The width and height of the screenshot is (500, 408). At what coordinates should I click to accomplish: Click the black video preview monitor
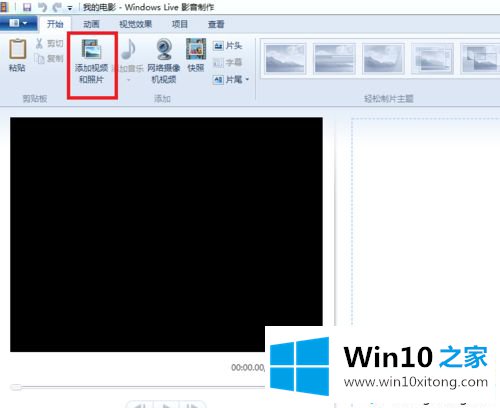[166, 234]
